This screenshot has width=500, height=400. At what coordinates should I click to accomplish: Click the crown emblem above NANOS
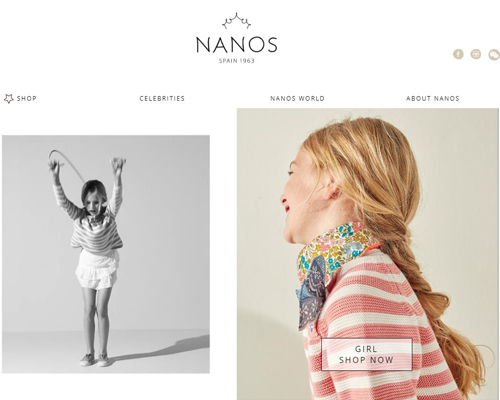point(237,21)
